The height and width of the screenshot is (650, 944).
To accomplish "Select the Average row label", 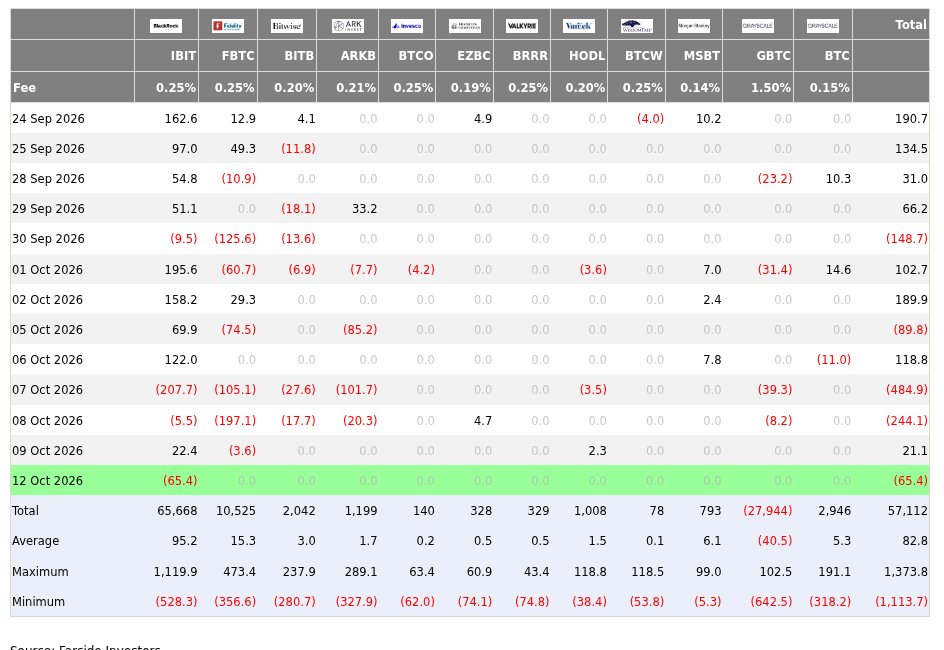I will pyautogui.click(x=36, y=541).
